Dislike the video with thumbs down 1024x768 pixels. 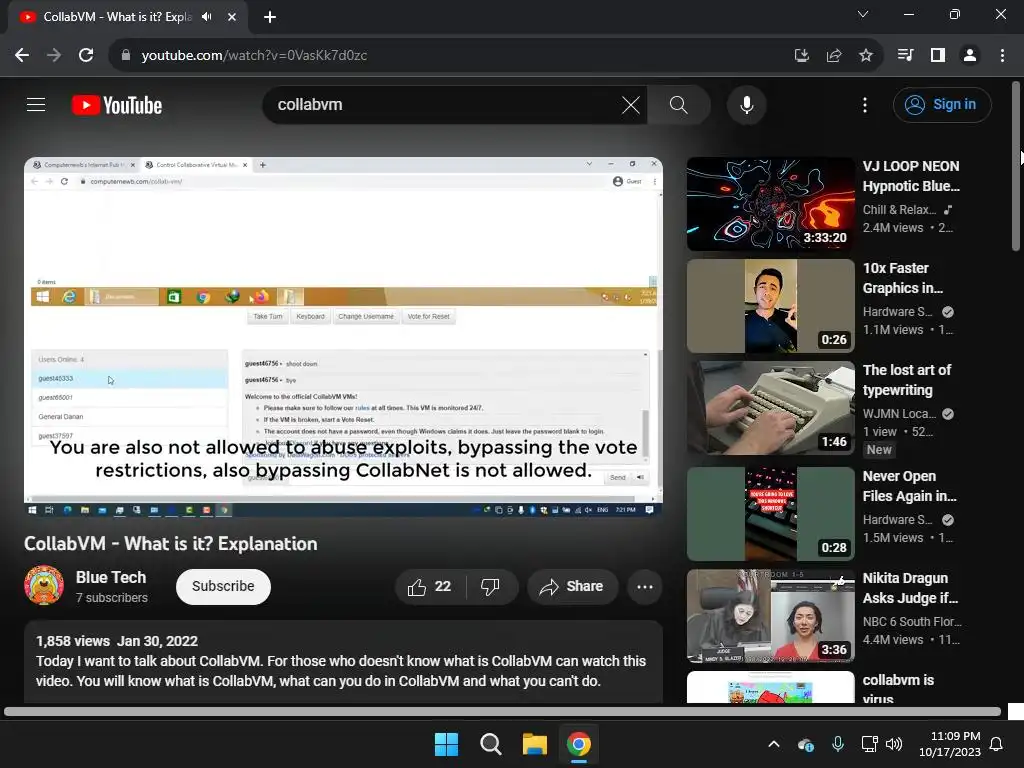pos(491,586)
